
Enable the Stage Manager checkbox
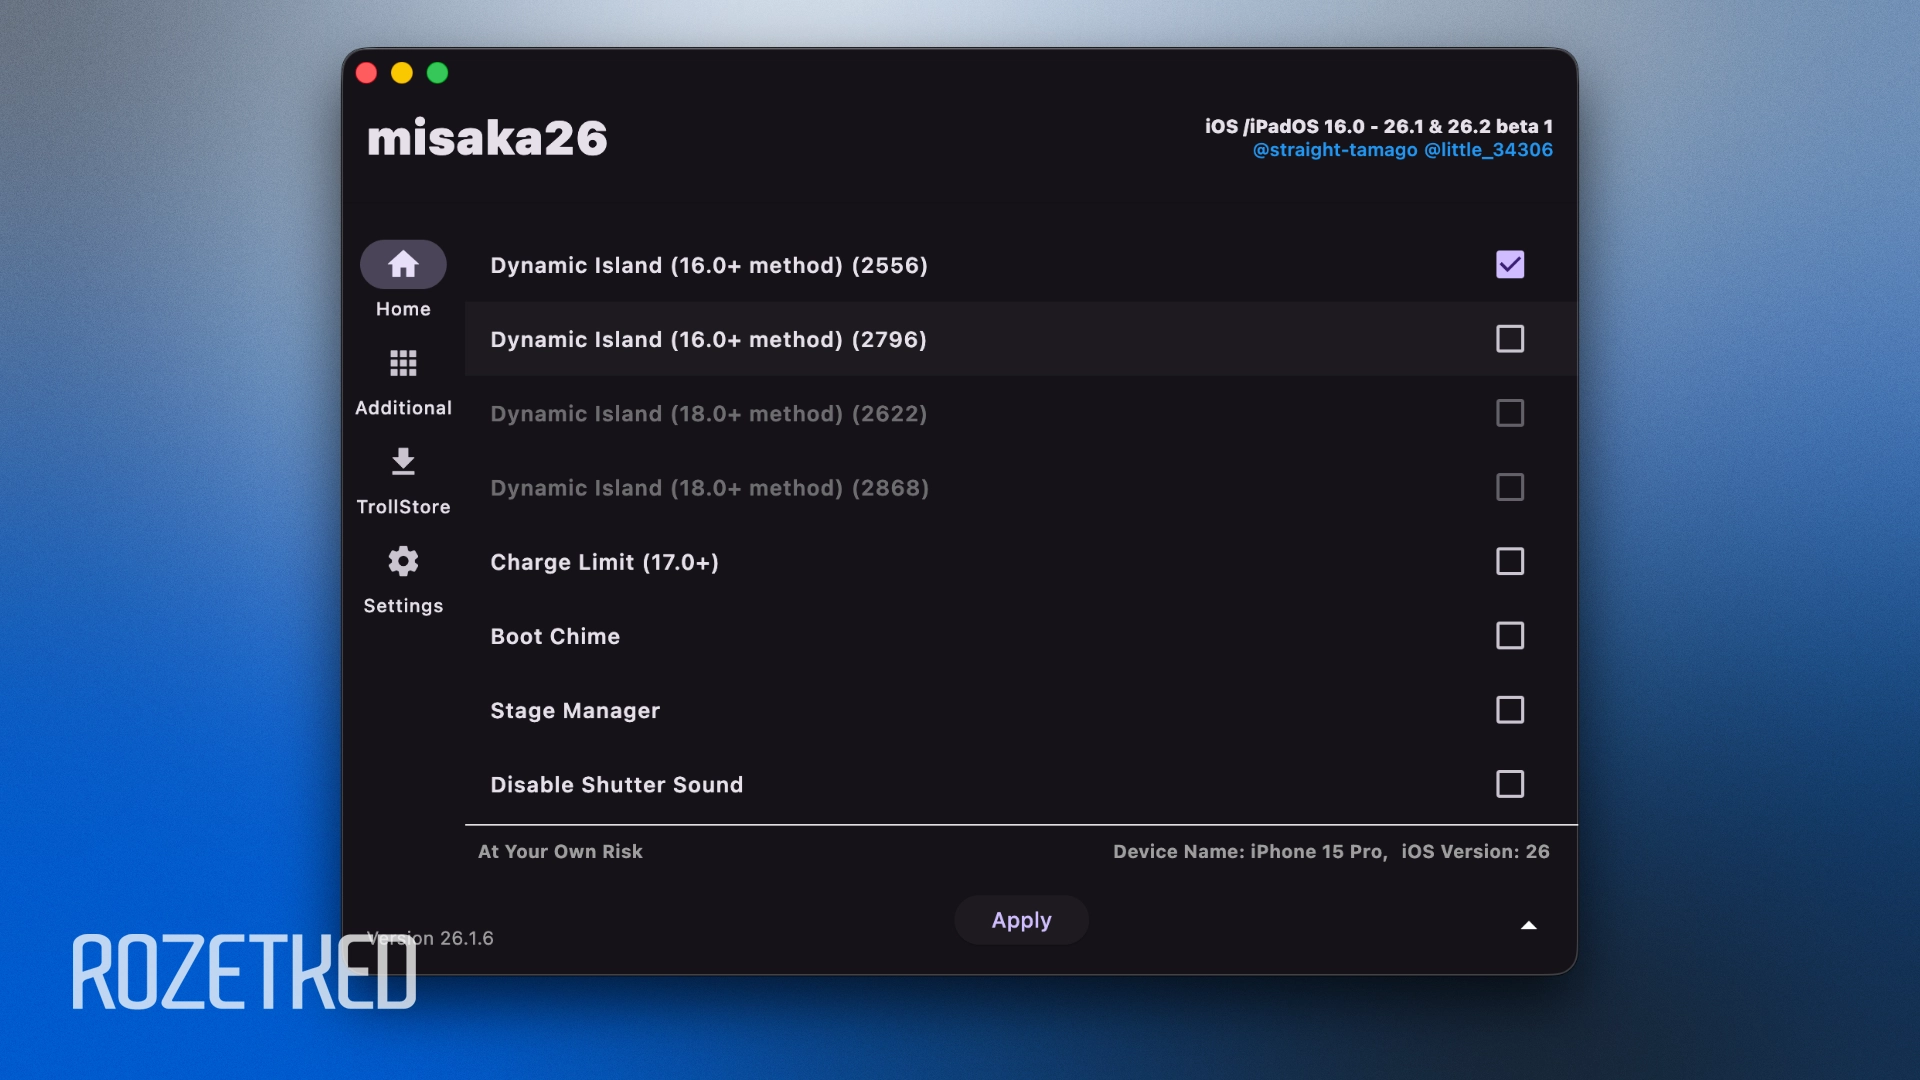(x=1509, y=710)
